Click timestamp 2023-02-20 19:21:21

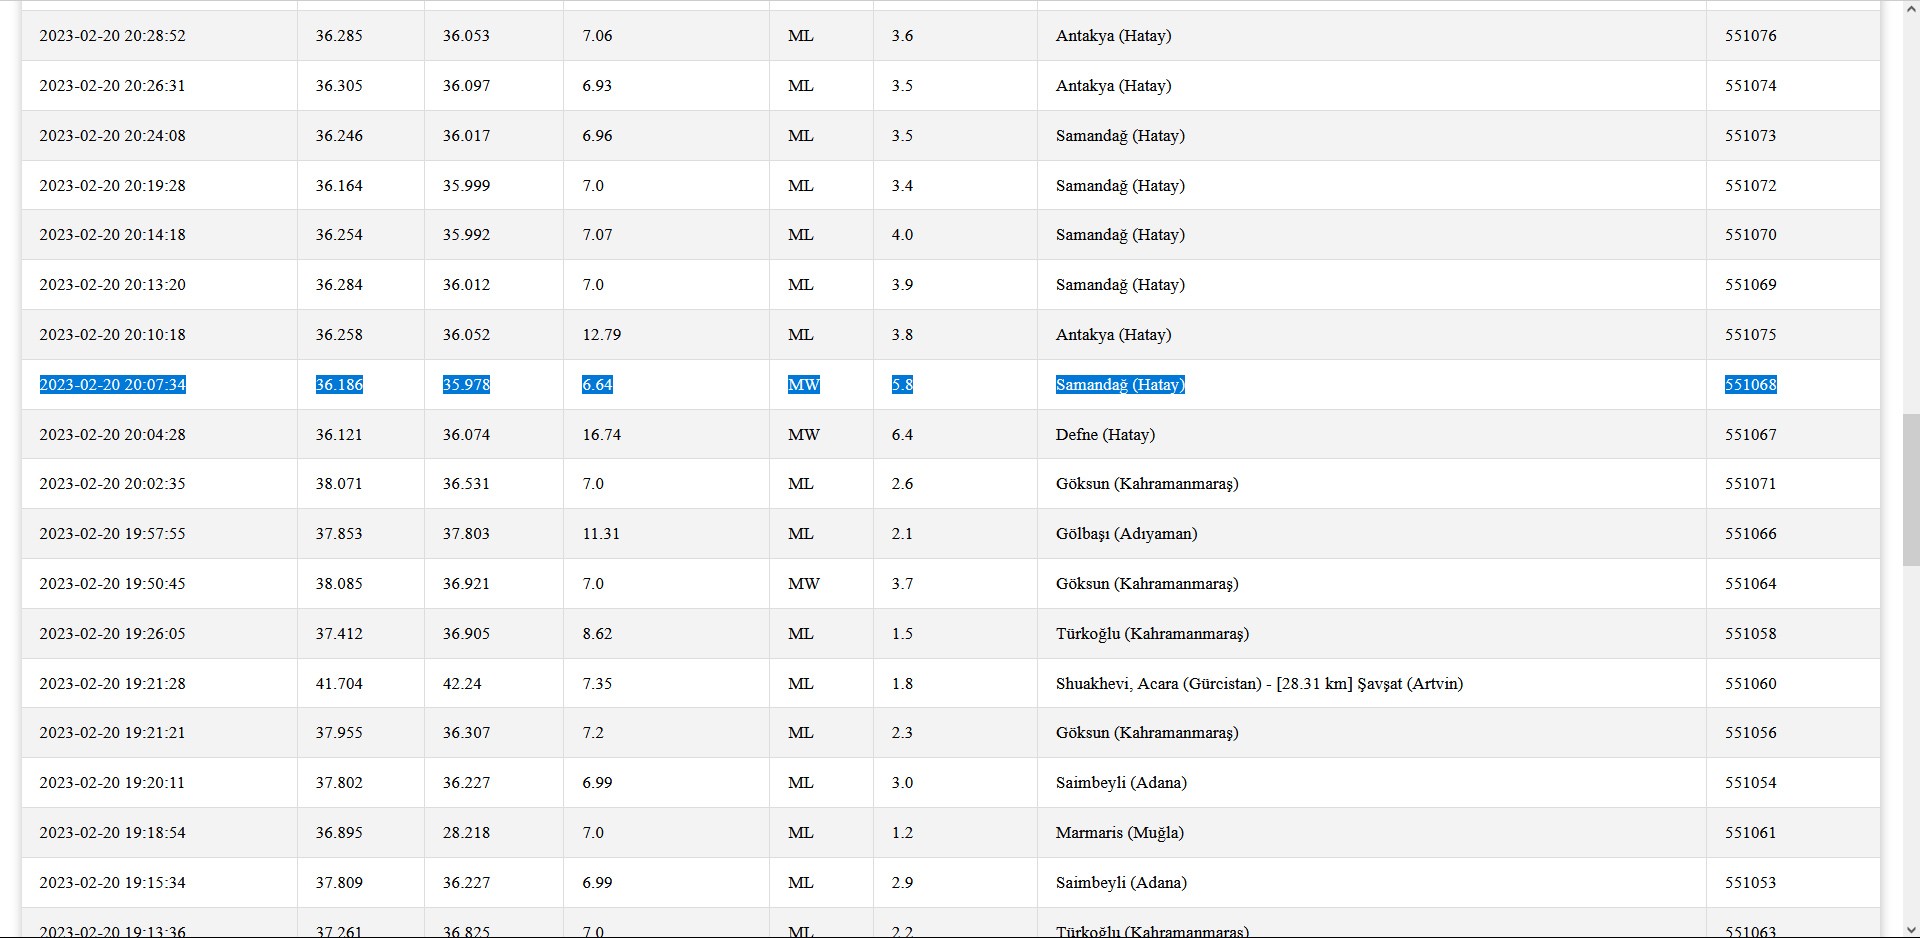(x=113, y=733)
